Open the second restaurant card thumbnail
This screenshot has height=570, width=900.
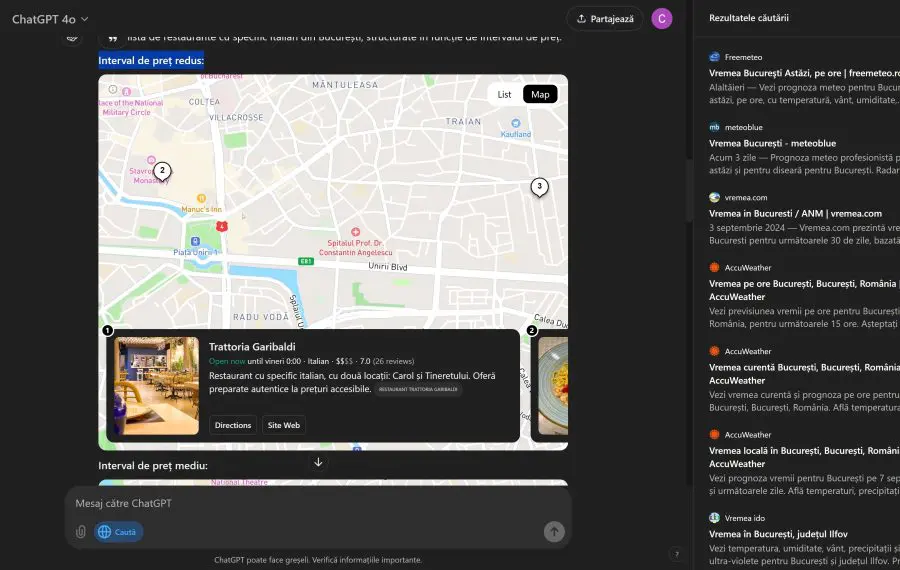pos(553,386)
